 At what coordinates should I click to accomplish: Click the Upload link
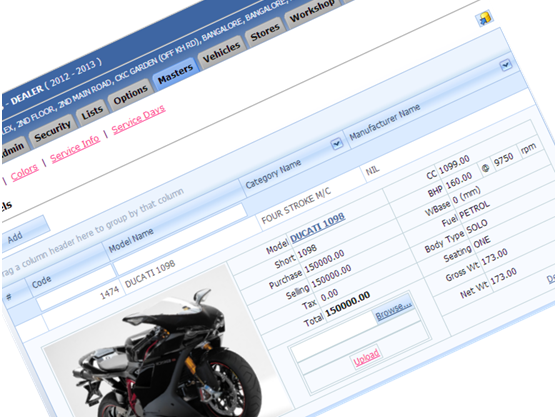click(x=366, y=357)
